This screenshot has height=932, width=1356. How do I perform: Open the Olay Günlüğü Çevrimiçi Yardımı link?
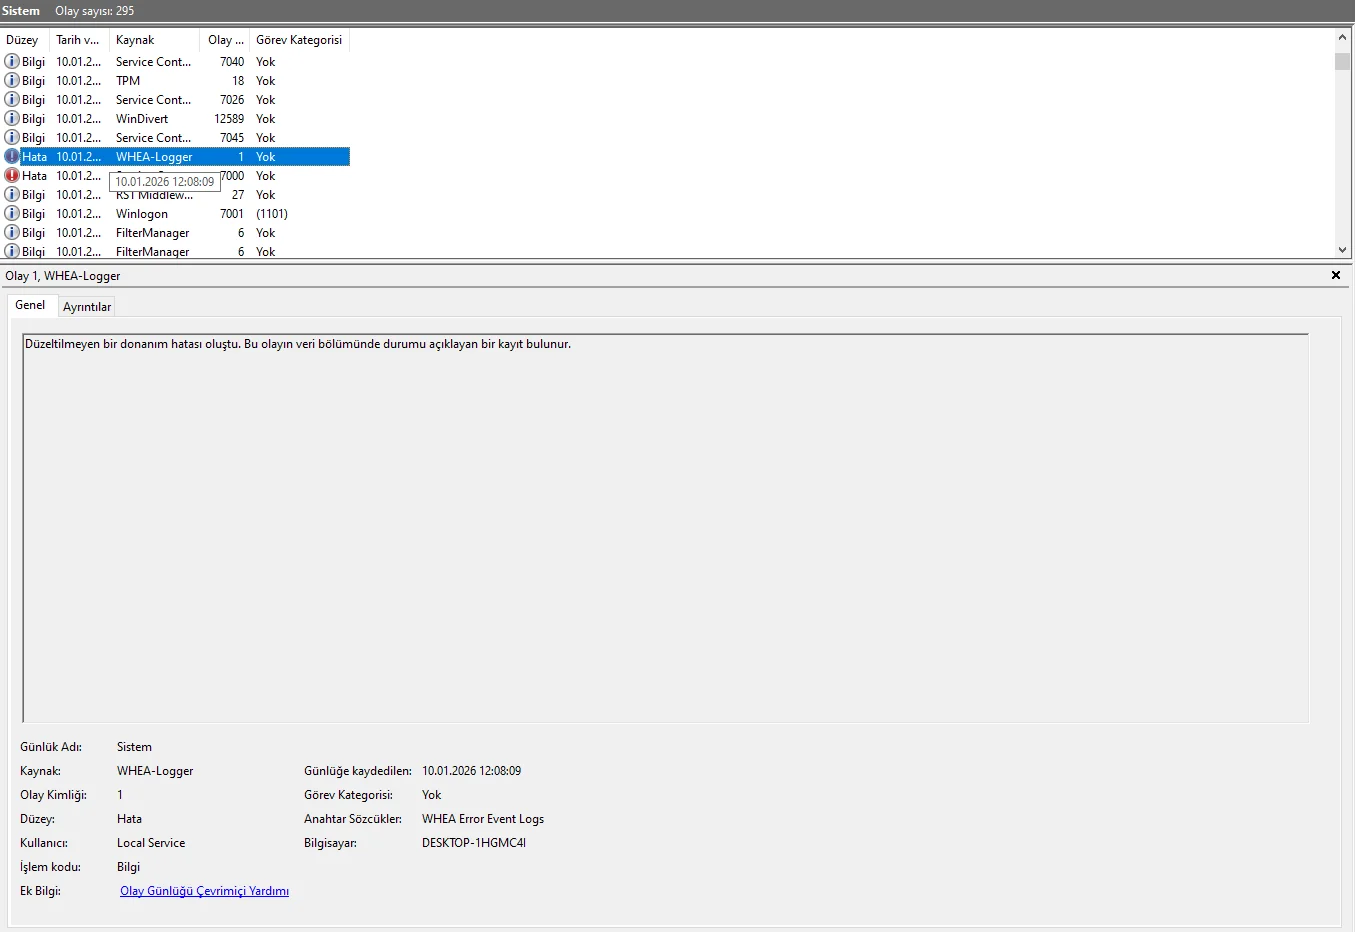point(204,891)
